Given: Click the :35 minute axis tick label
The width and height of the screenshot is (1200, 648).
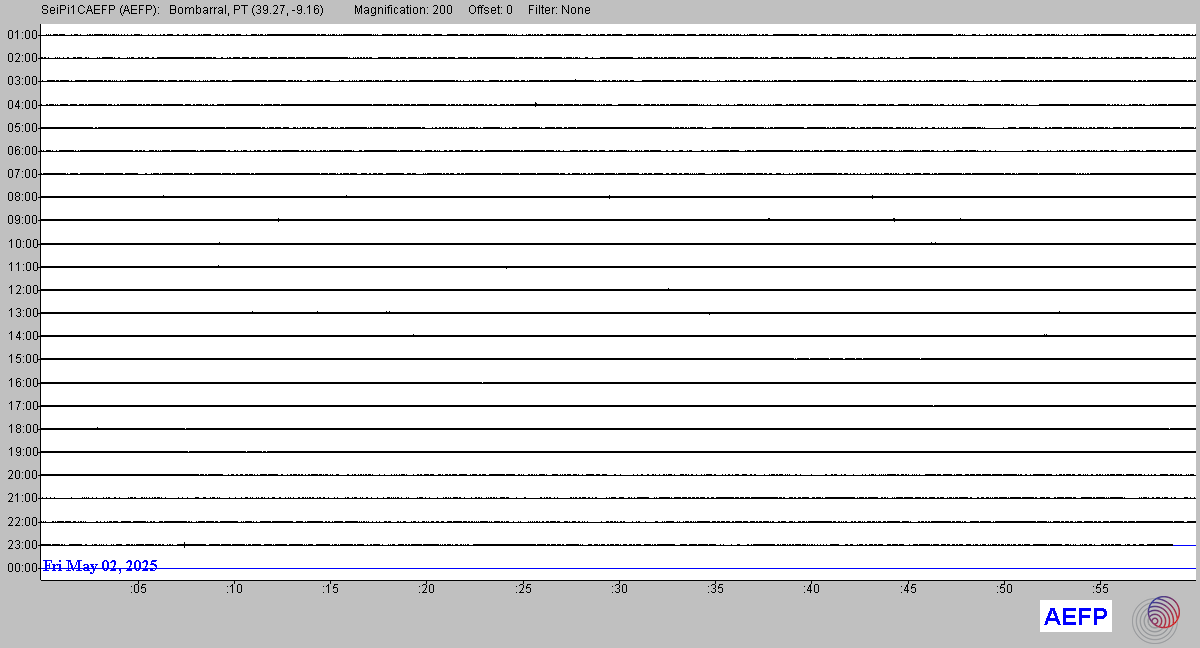Looking at the screenshot, I should 715,590.
